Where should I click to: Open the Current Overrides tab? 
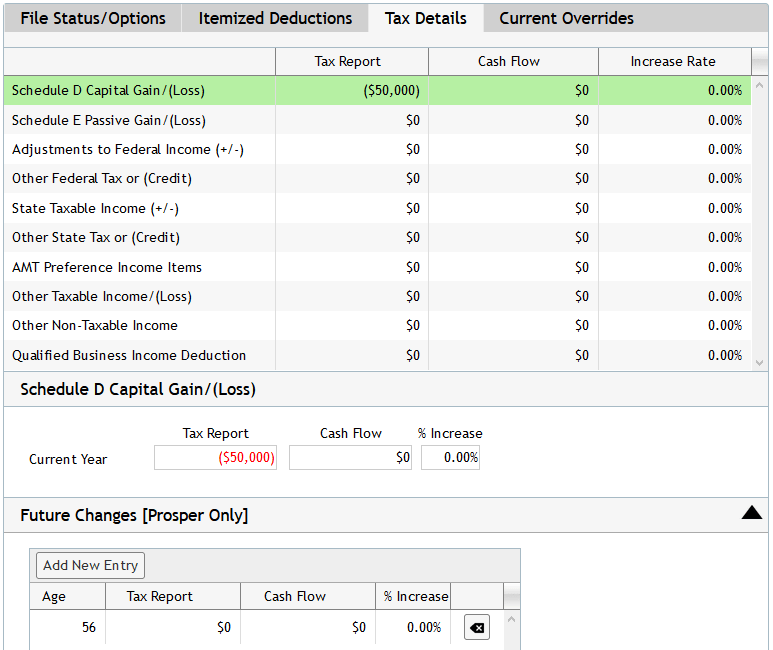[566, 18]
